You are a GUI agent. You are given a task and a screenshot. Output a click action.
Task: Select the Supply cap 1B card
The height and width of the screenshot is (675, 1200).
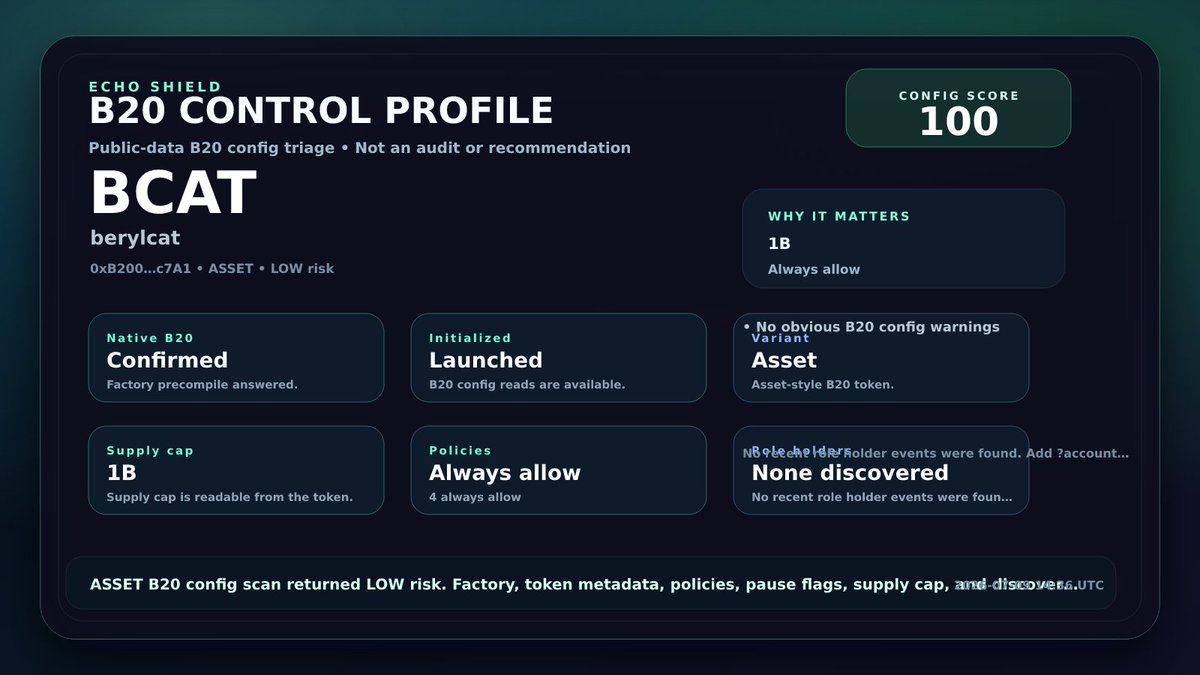[236, 471]
